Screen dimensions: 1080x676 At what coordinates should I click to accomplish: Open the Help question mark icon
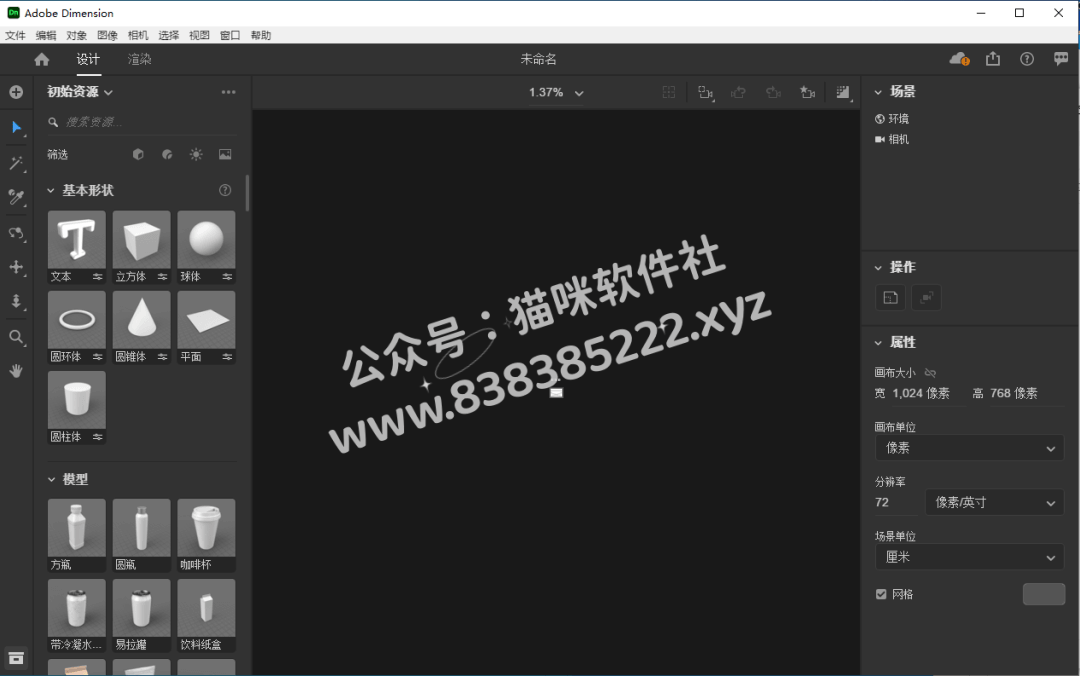click(1027, 59)
